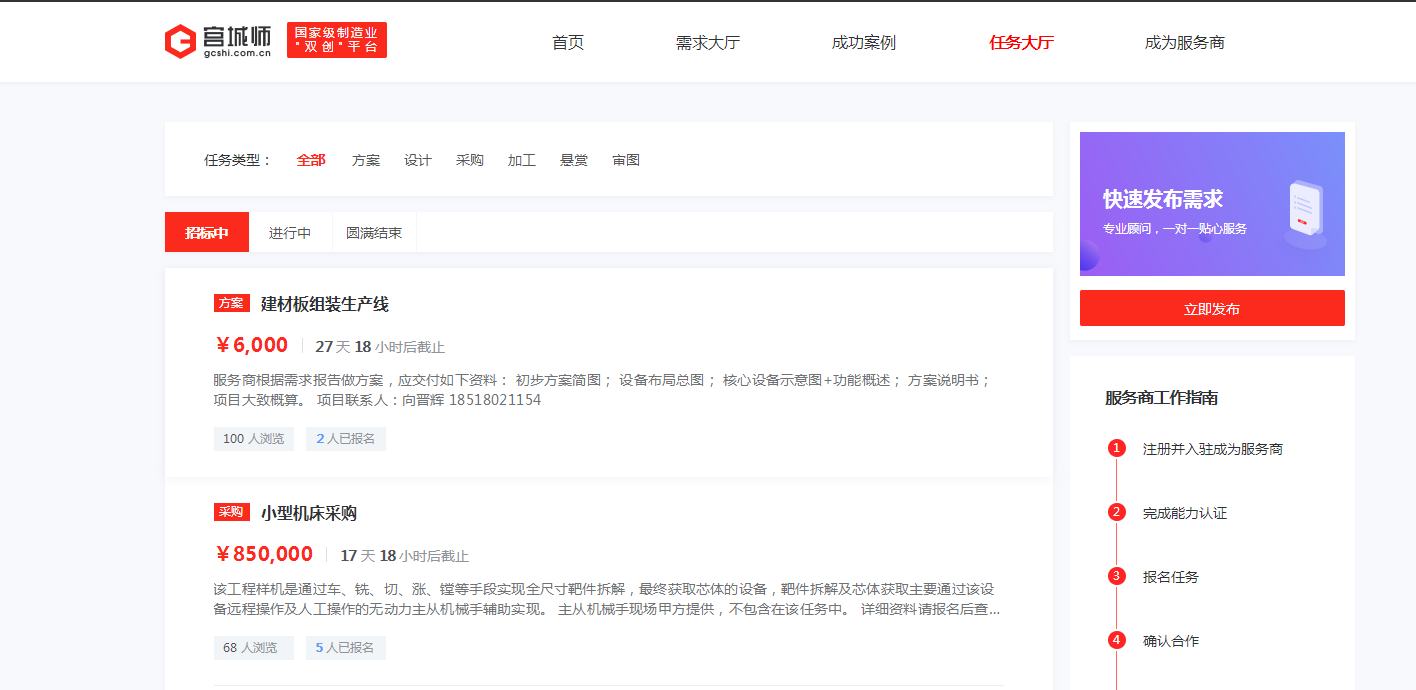
Task: Click the ¥850,000 price
Action: point(264,554)
